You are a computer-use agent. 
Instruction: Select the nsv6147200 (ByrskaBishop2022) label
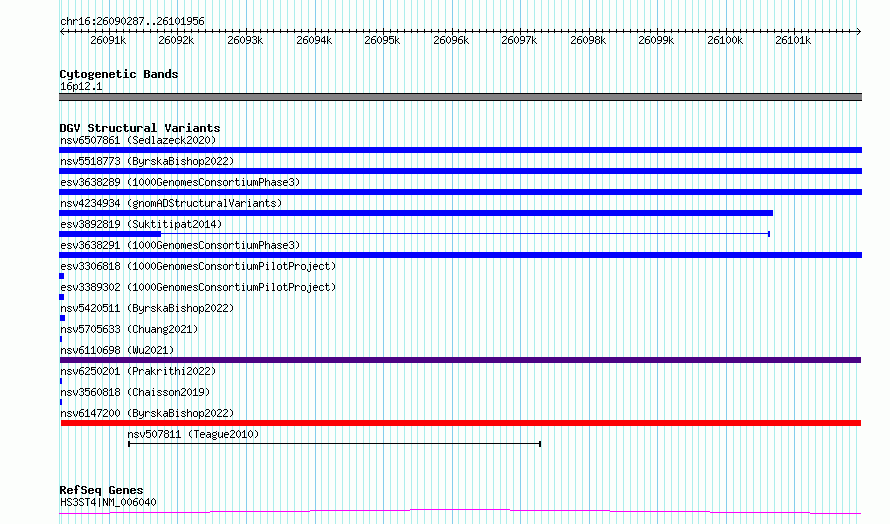tap(147, 413)
